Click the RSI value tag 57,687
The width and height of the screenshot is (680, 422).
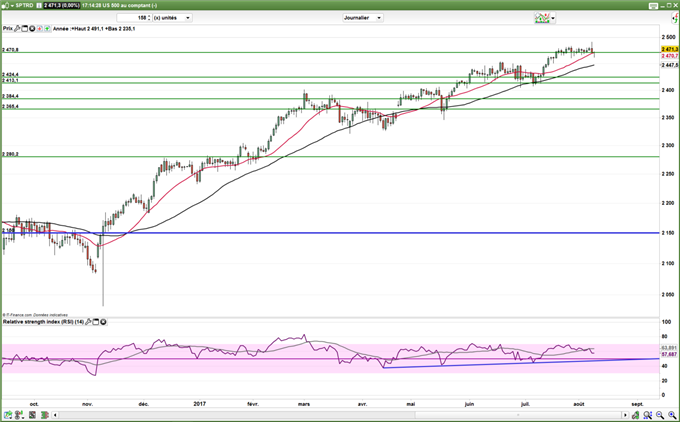(669, 354)
